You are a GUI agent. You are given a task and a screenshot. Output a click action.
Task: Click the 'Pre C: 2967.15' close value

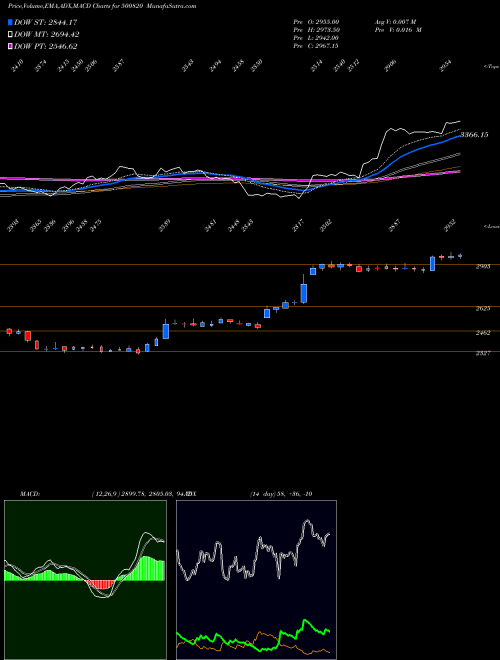click(x=316, y=46)
